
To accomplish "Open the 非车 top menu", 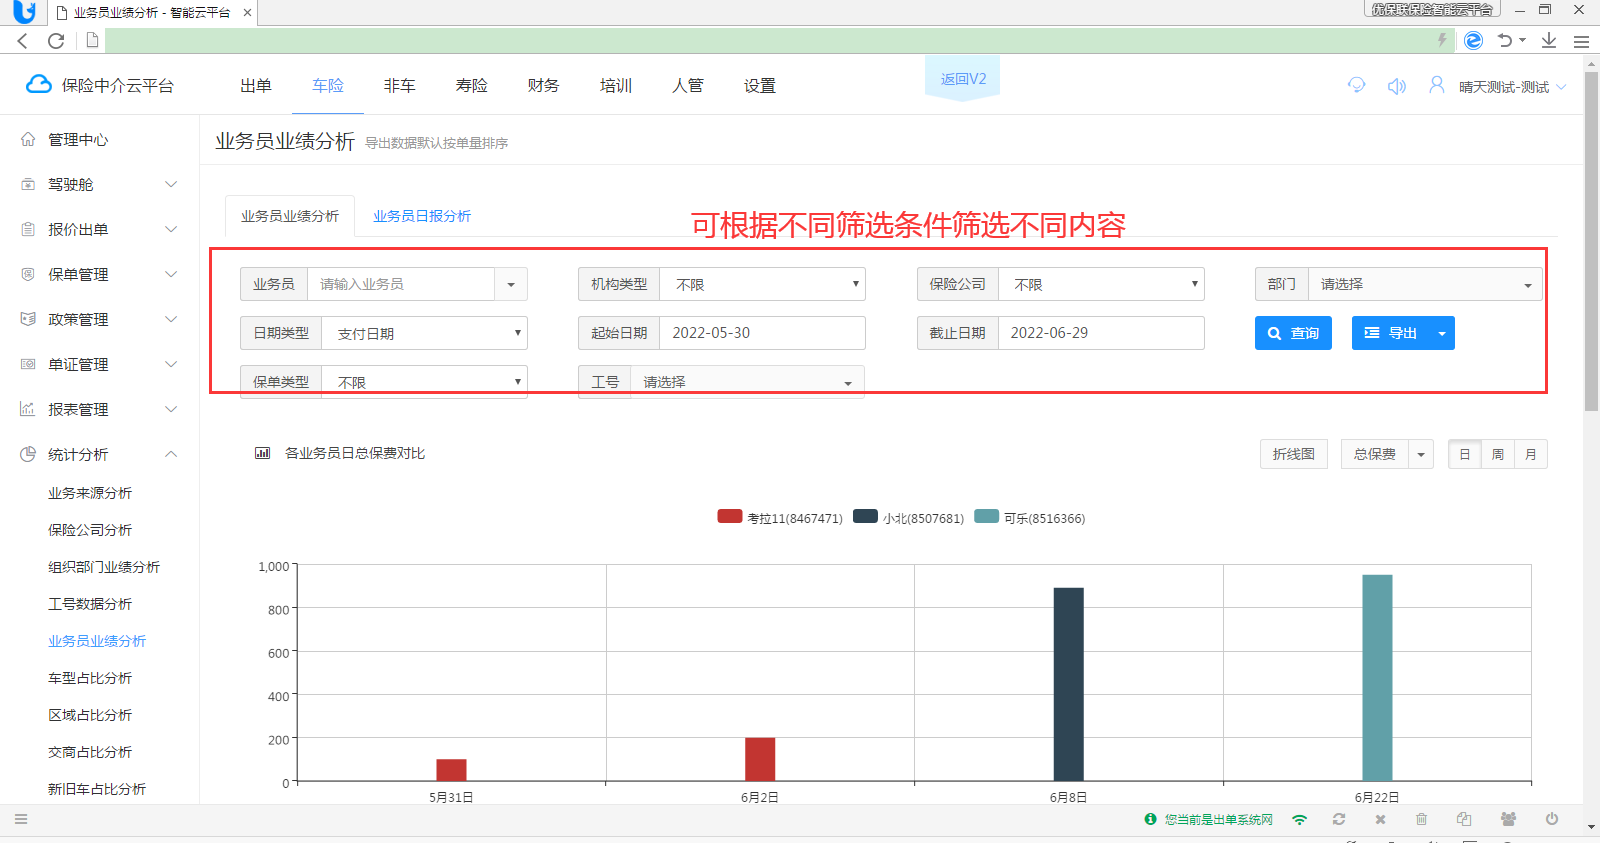I will [x=400, y=86].
